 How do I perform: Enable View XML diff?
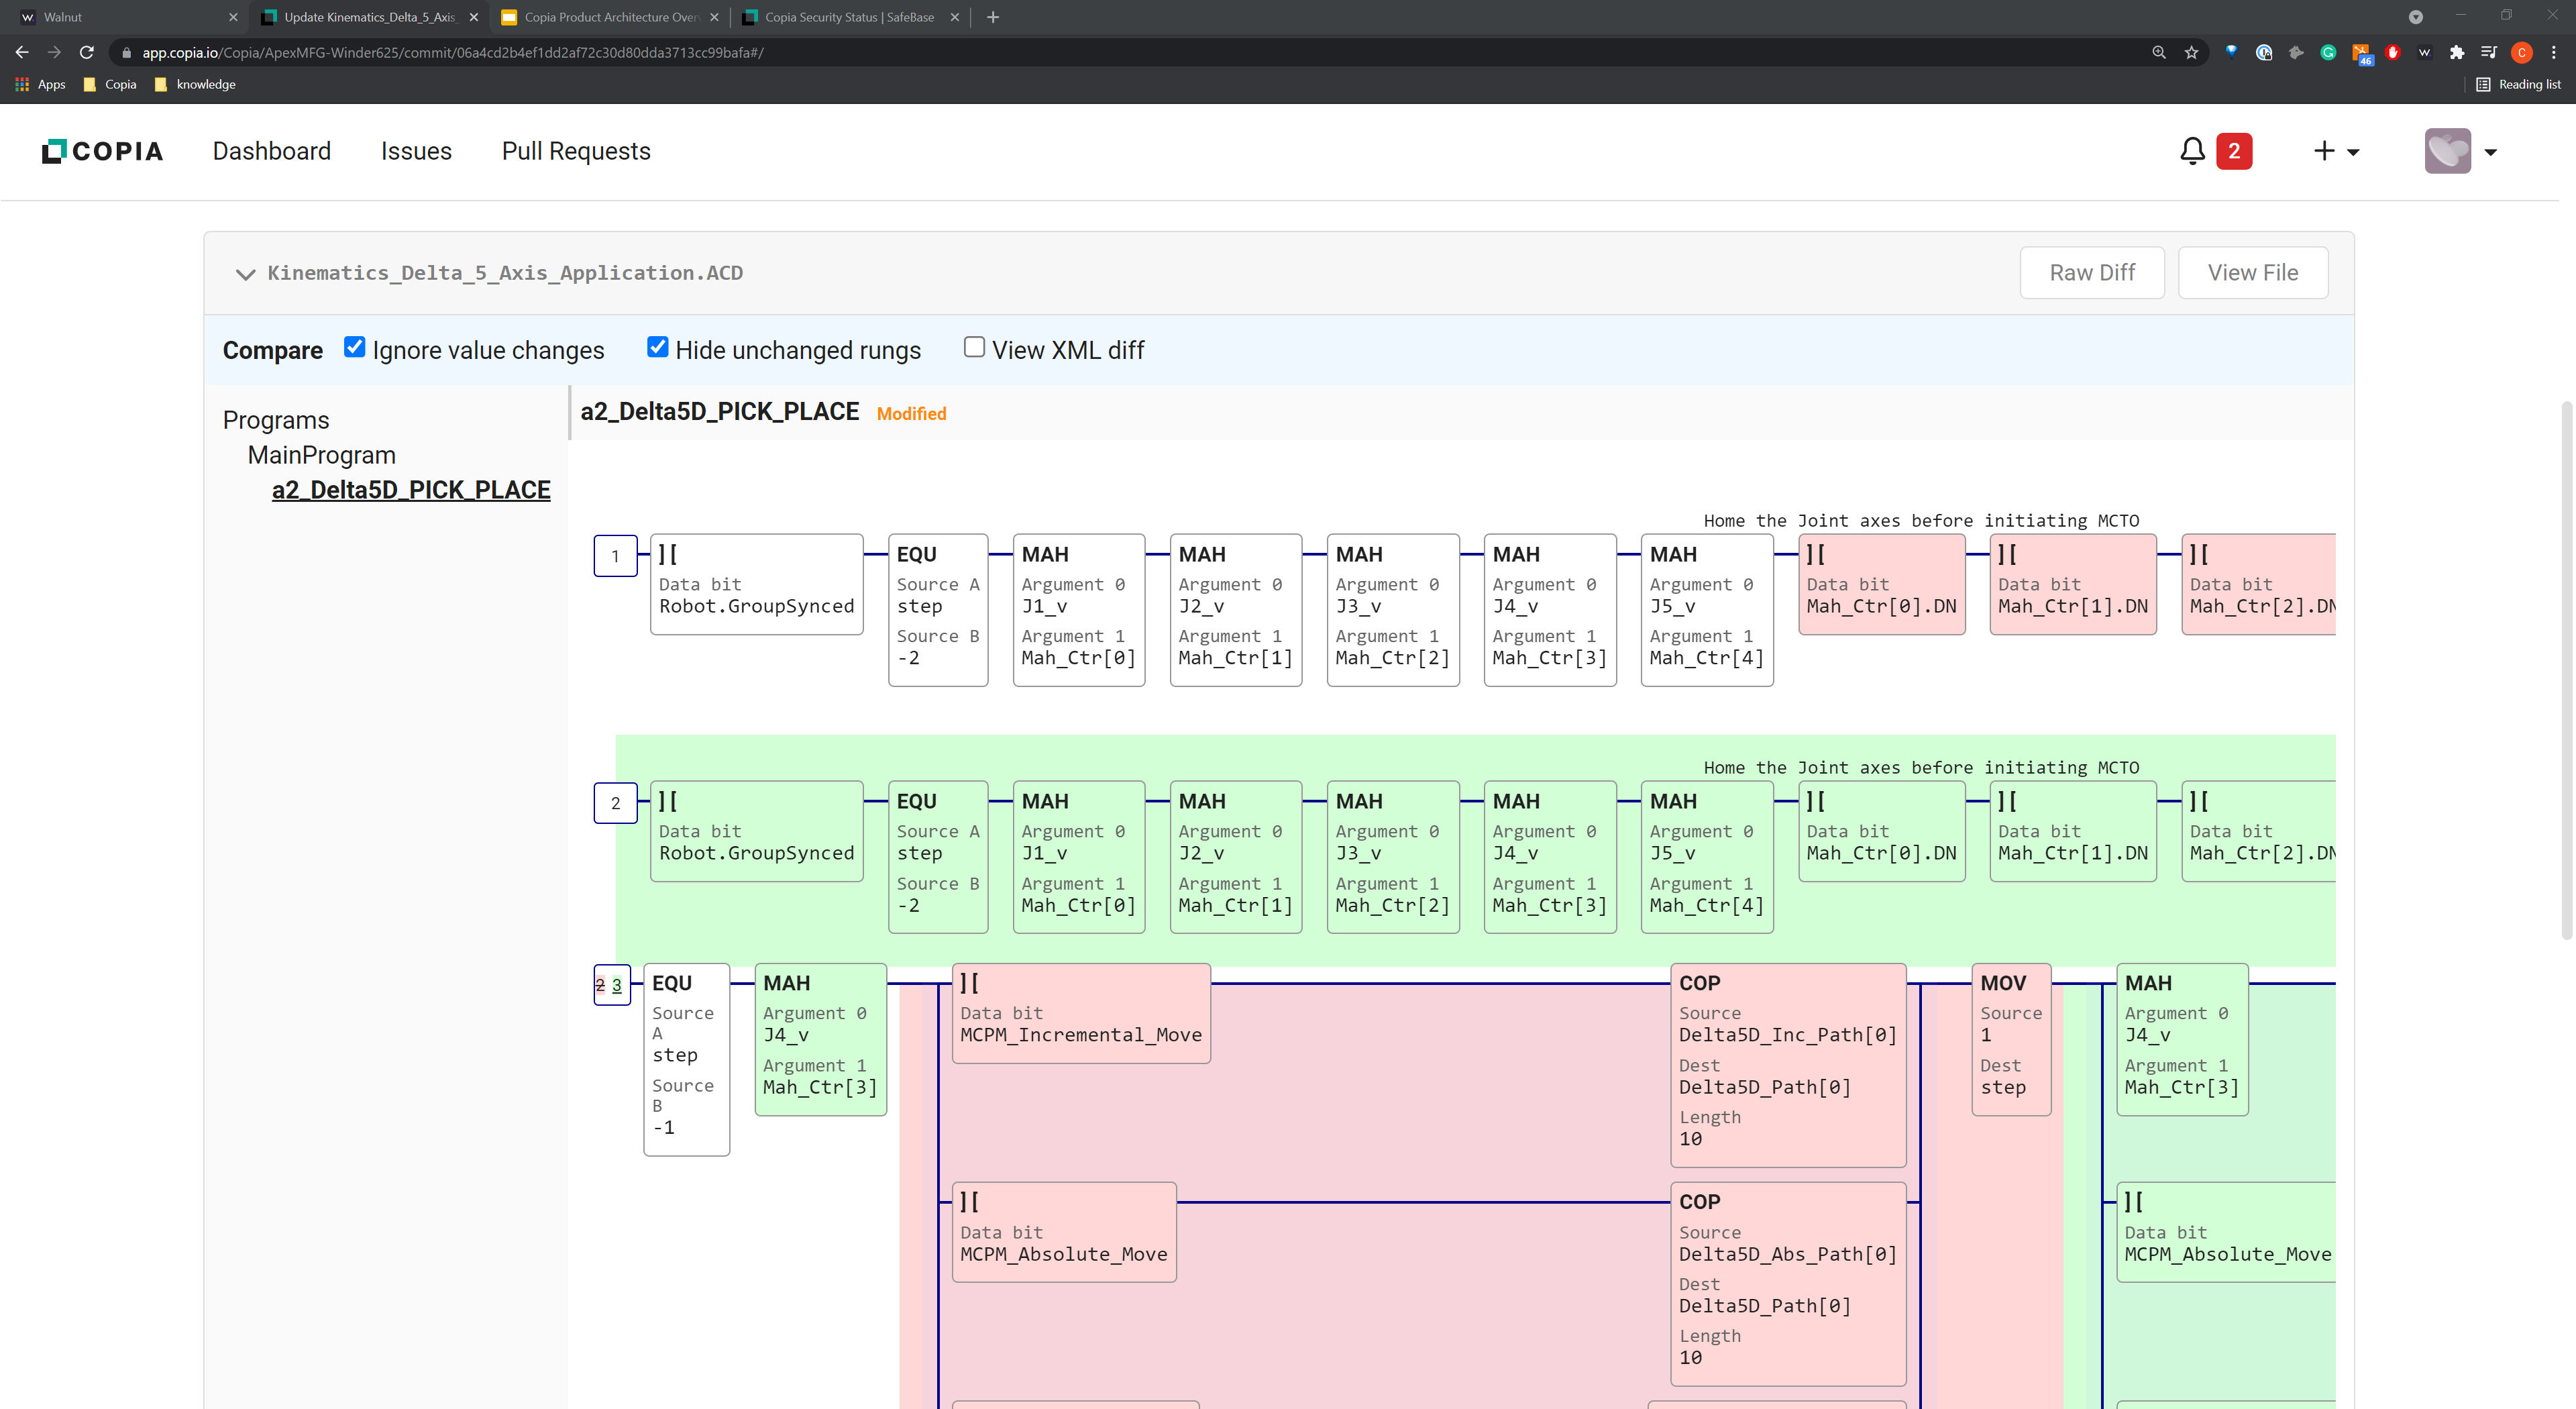(x=973, y=346)
